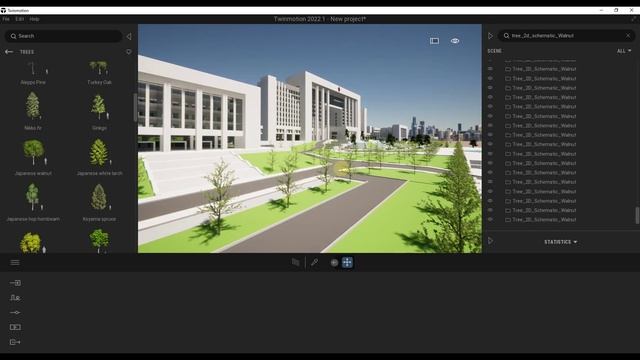
Task: Open the Help menu
Action: click(34, 19)
